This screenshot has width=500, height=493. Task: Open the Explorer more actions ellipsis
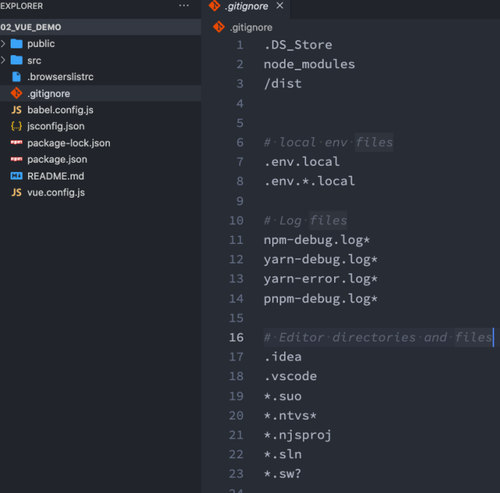coord(184,6)
